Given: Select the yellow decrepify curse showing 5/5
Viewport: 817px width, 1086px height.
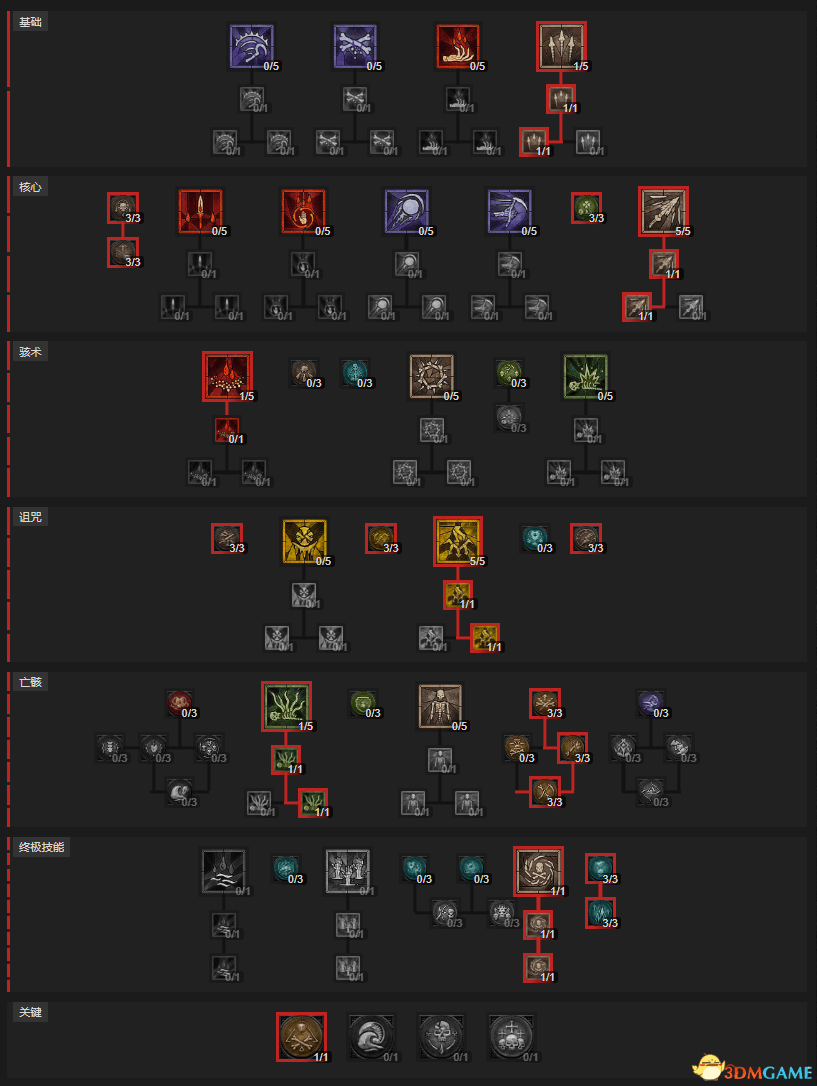Looking at the screenshot, I should pos(458,541).
